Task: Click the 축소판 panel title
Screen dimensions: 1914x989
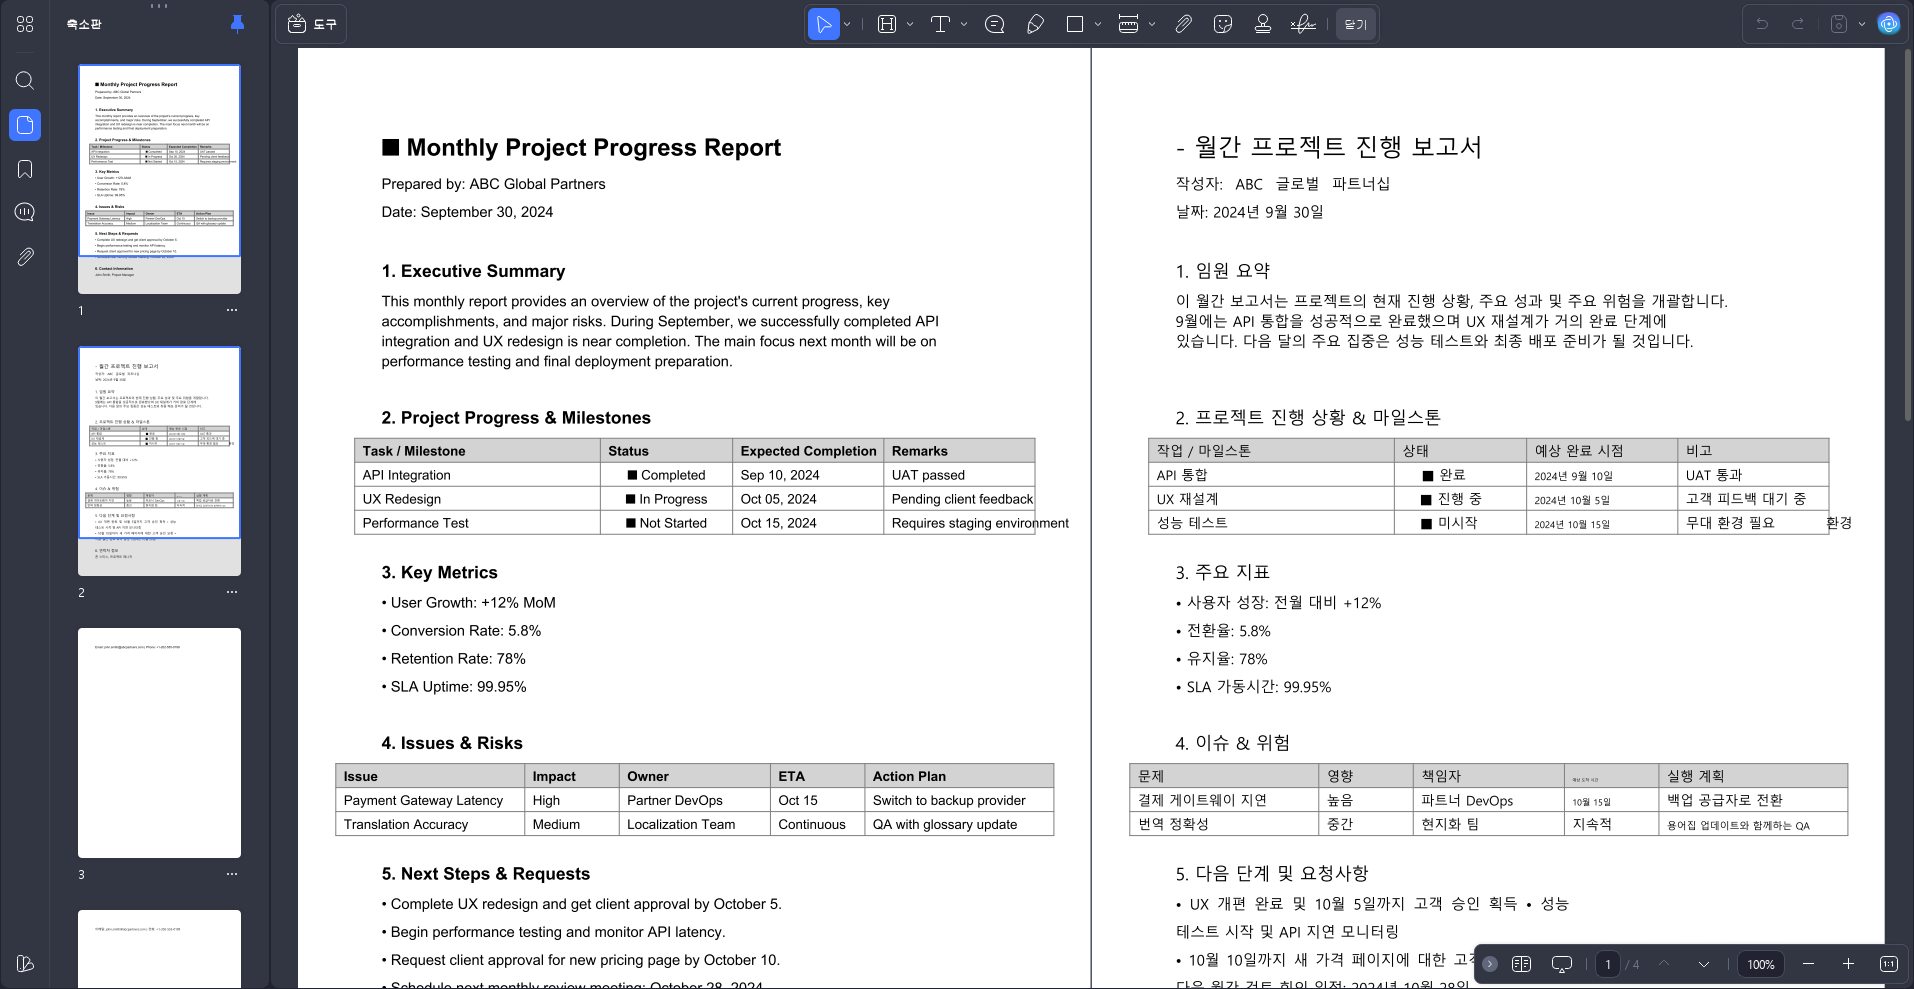Action: (84, 24)
